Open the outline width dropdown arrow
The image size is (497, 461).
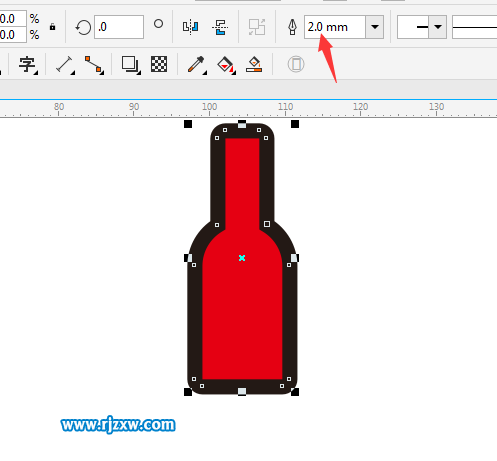coord(375,27)
